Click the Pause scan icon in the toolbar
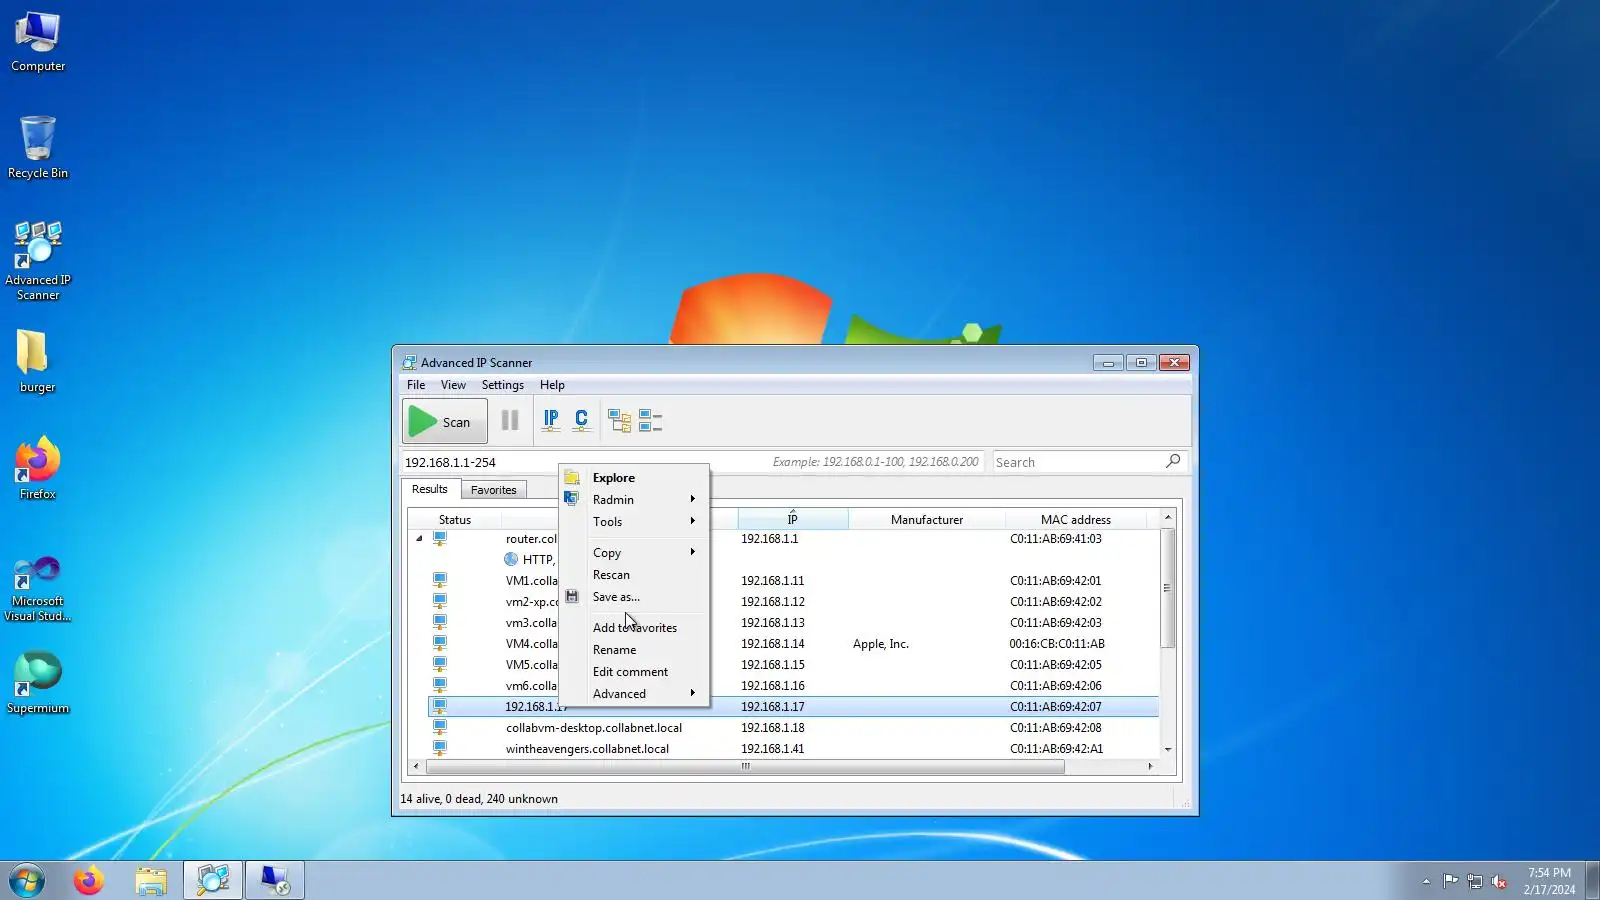 (x=510, y=421)
